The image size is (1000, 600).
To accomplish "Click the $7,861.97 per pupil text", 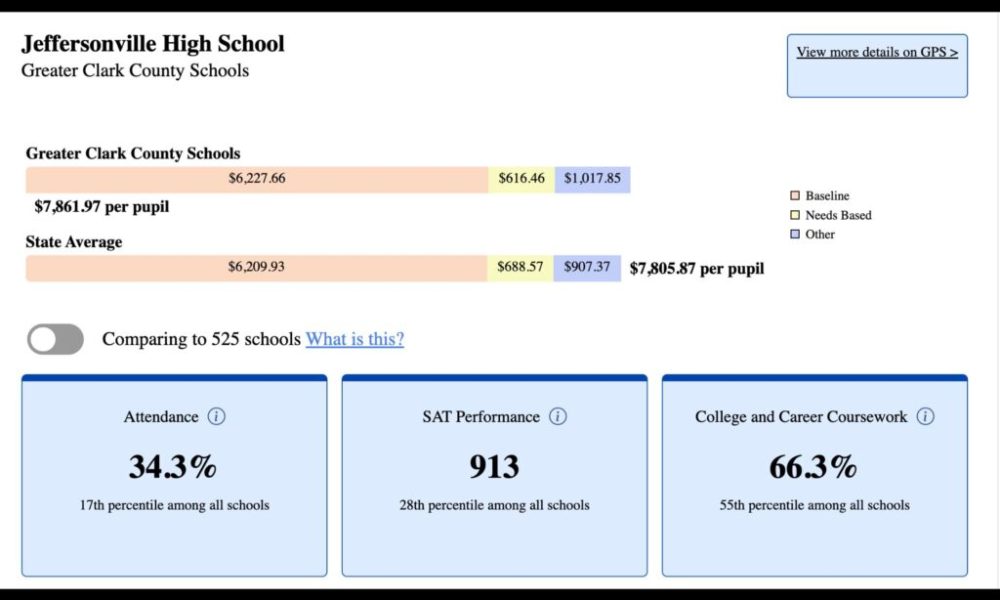I will pyautogui.click(x=102, y=207).
